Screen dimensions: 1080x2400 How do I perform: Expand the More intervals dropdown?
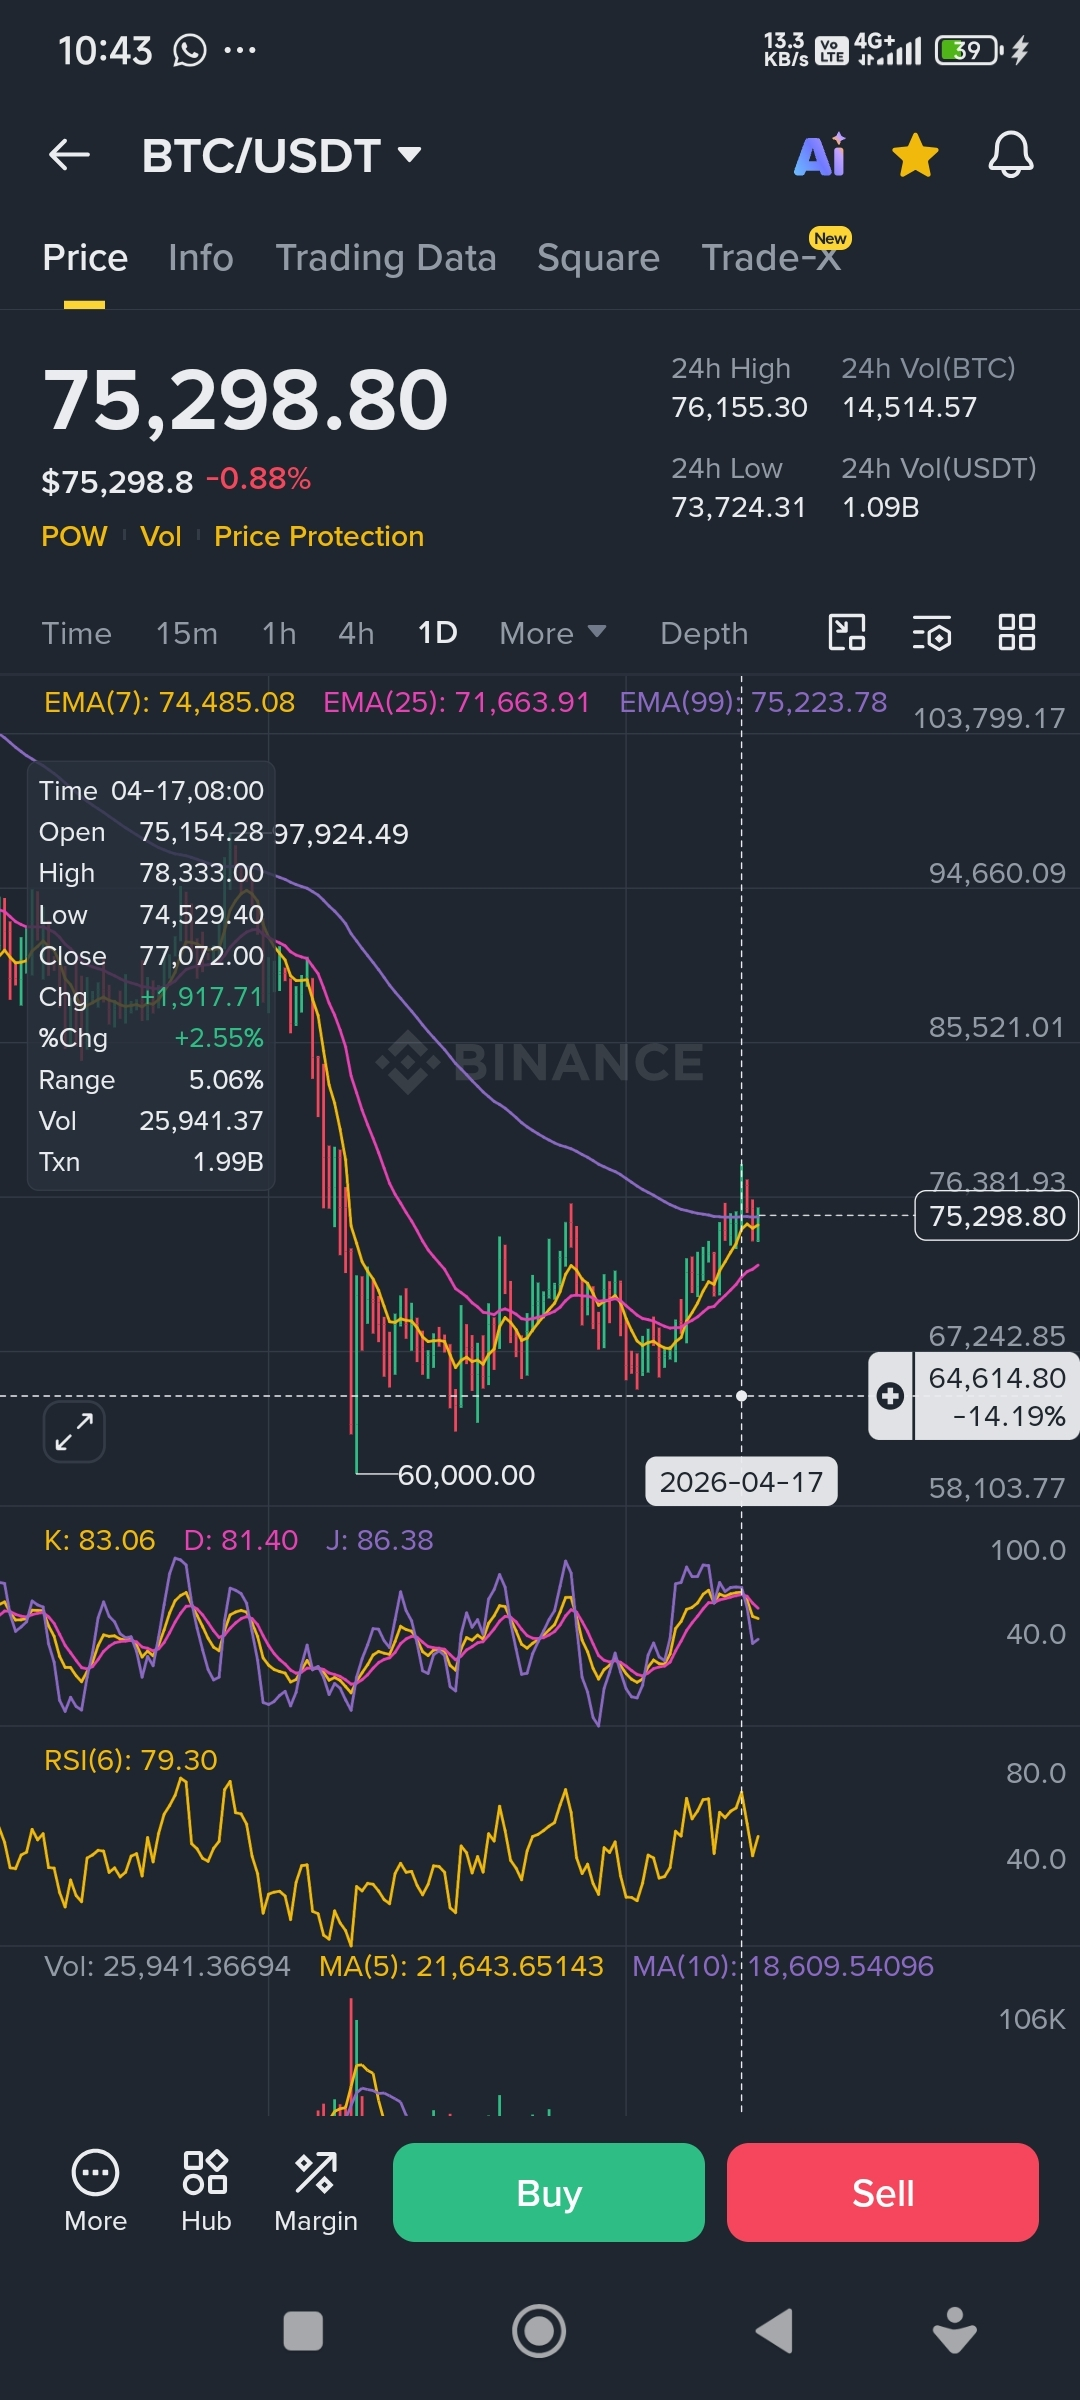[552, 633]
